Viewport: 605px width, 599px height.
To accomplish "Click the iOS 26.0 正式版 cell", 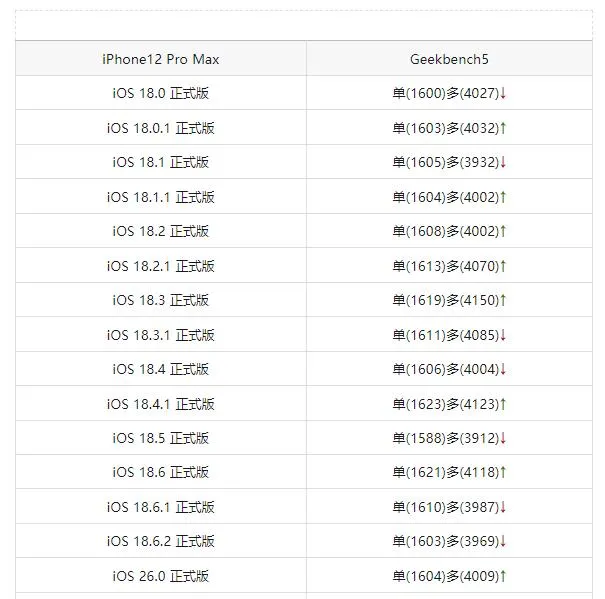I will 161,576.
